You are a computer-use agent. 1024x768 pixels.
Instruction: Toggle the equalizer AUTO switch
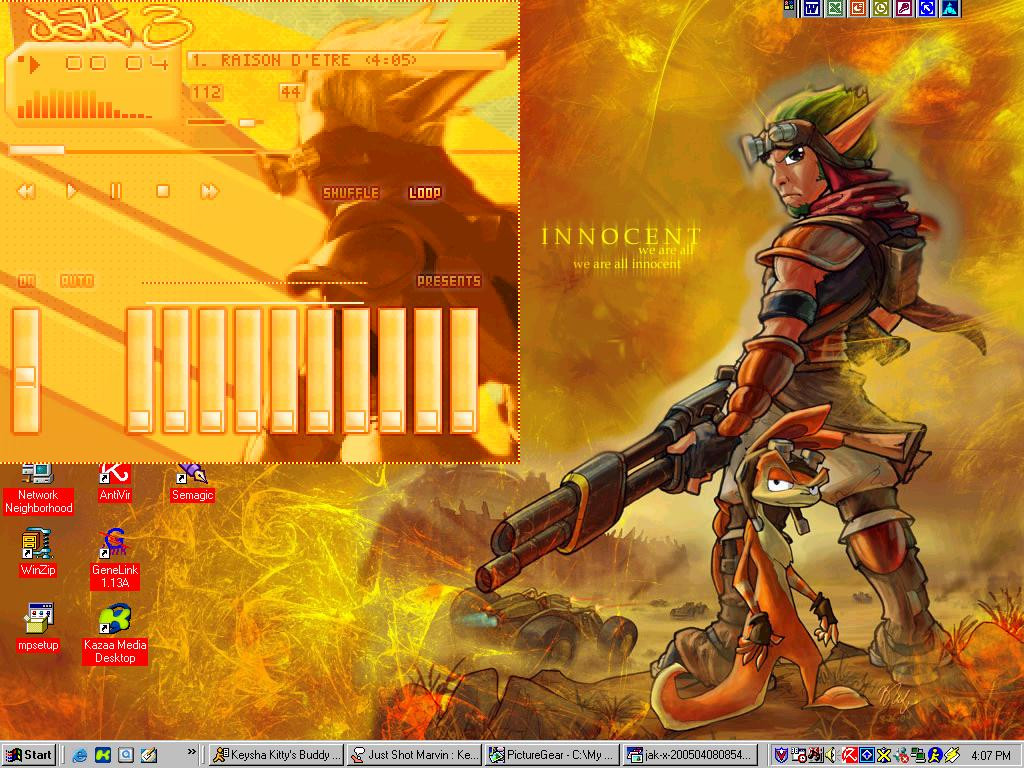pyautogui.click(x=76, y=281)
